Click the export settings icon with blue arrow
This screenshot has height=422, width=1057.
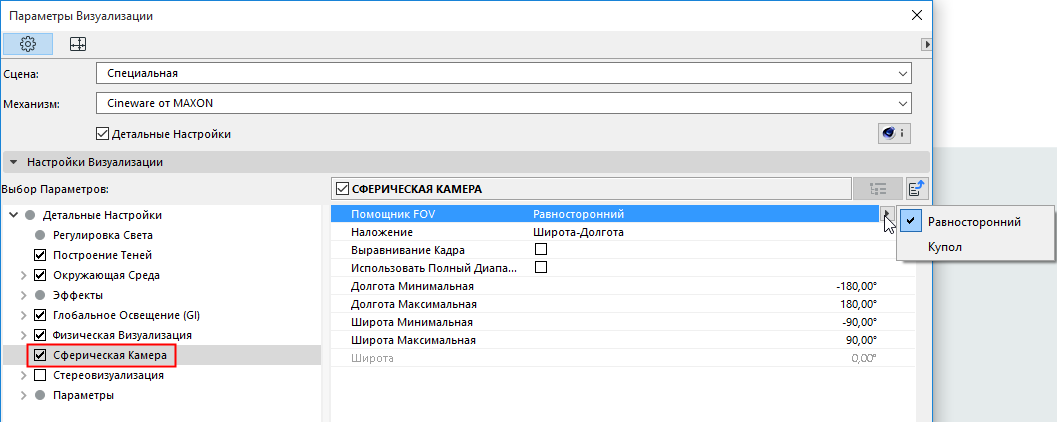click(x=917, y=188)
